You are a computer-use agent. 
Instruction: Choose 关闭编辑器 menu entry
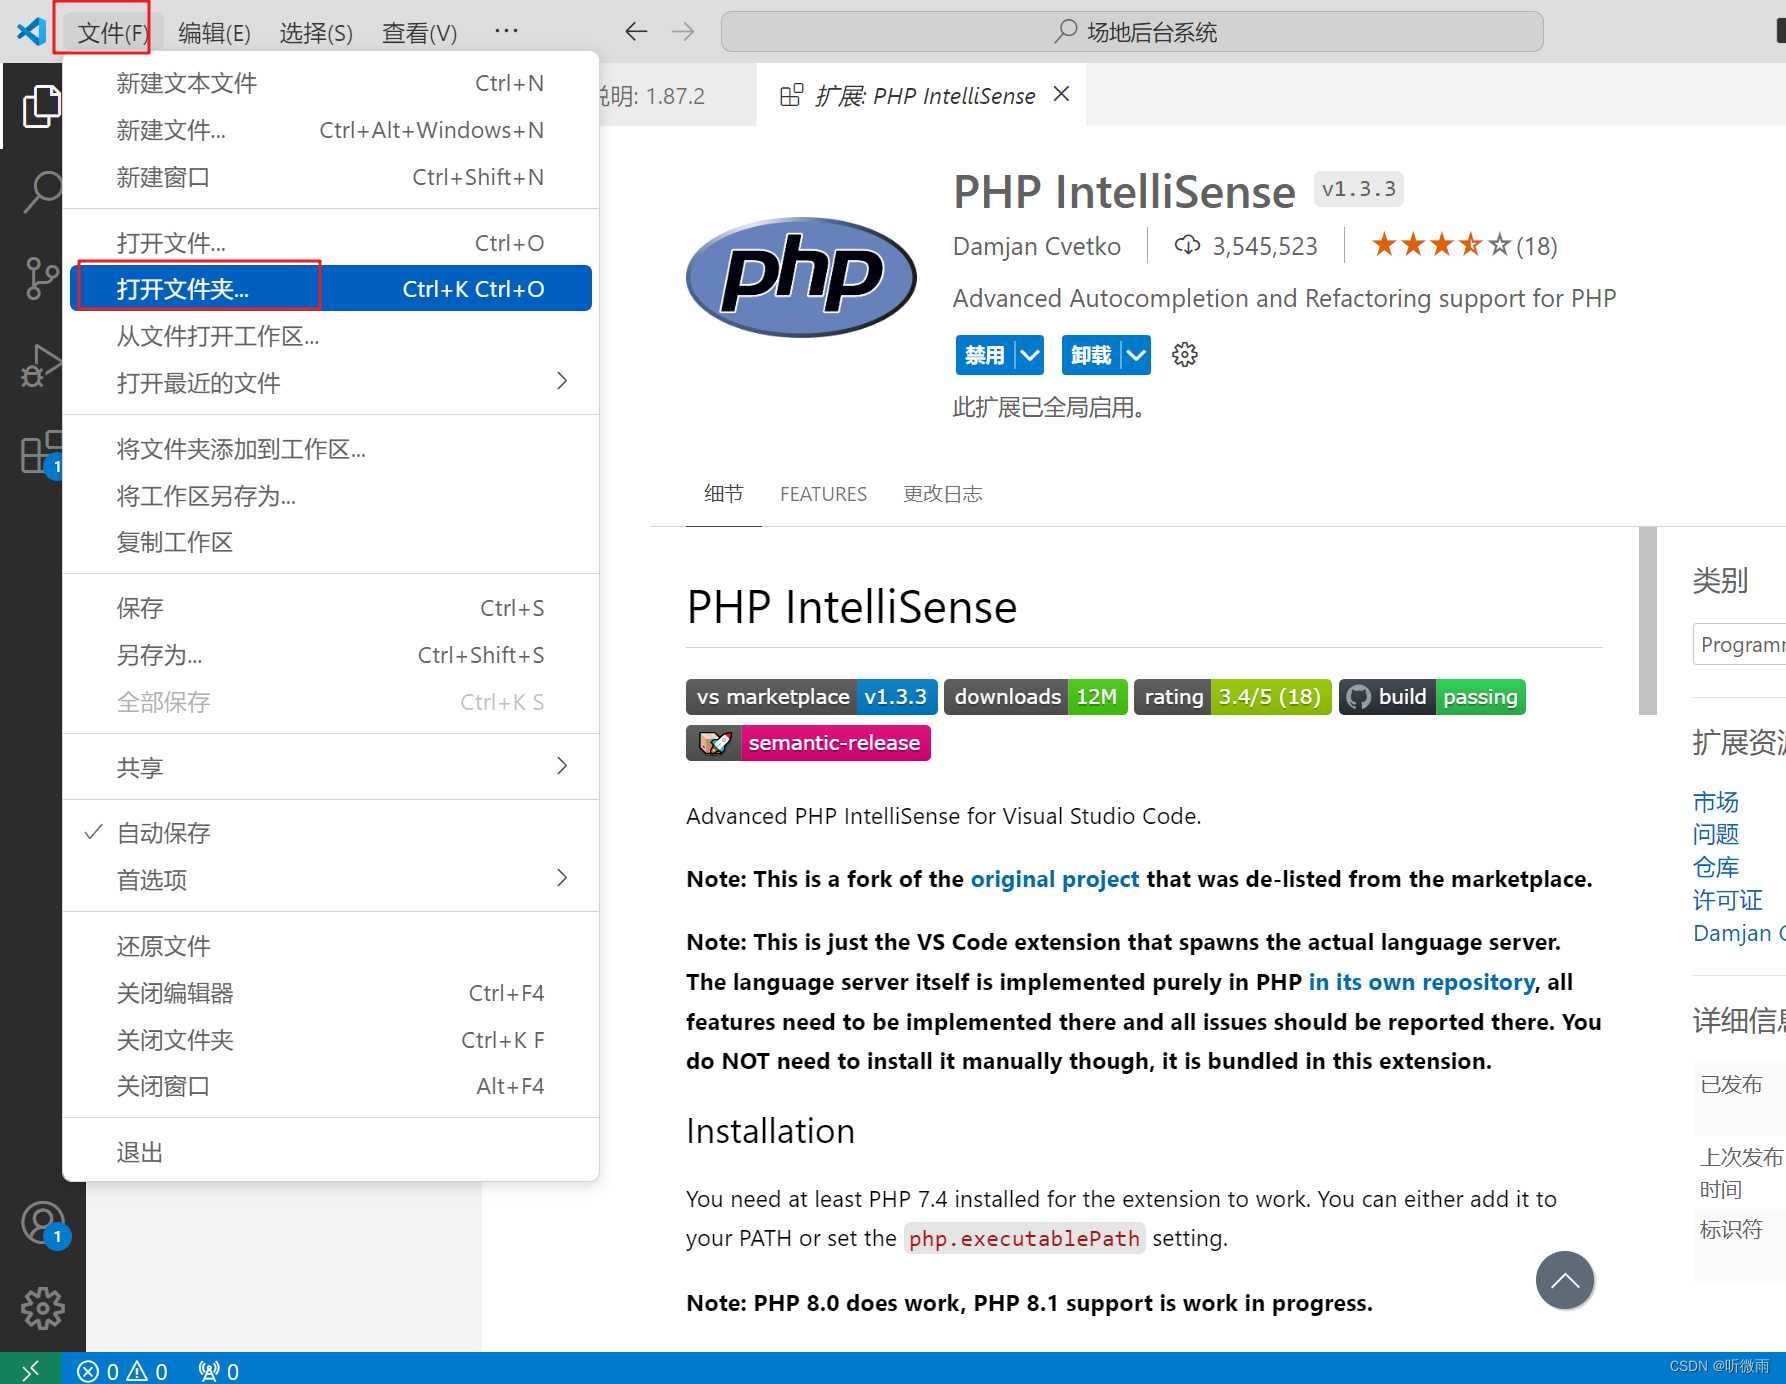(x=330, y=993)
